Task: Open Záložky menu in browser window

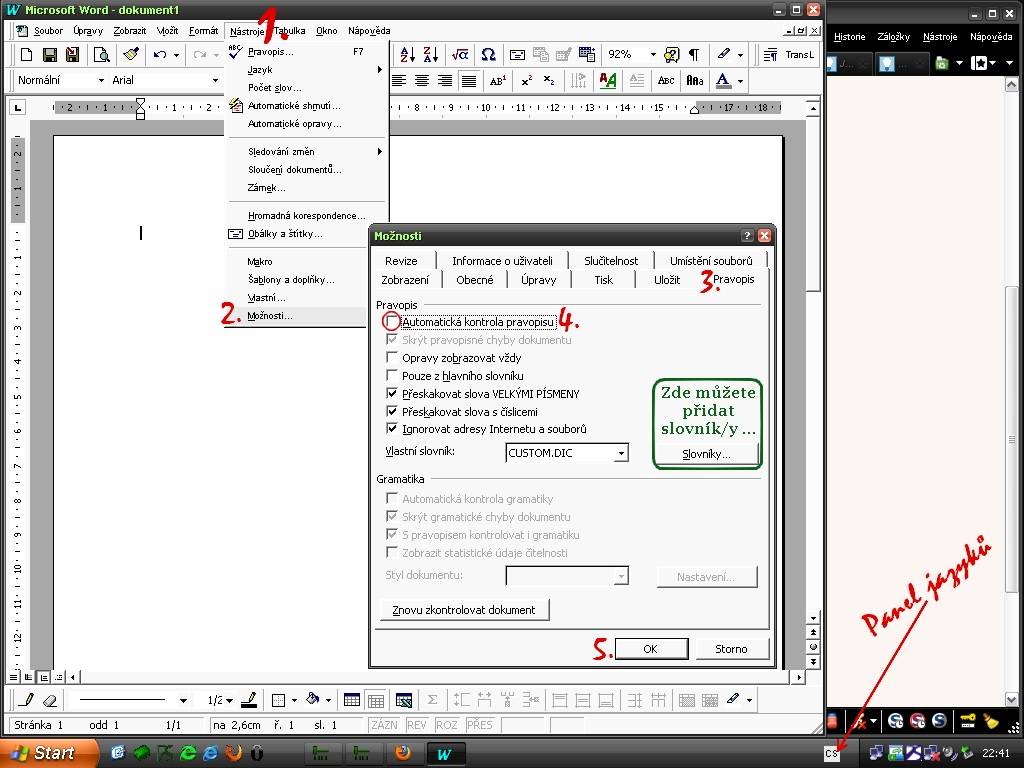Action: [x=893, y=37]
